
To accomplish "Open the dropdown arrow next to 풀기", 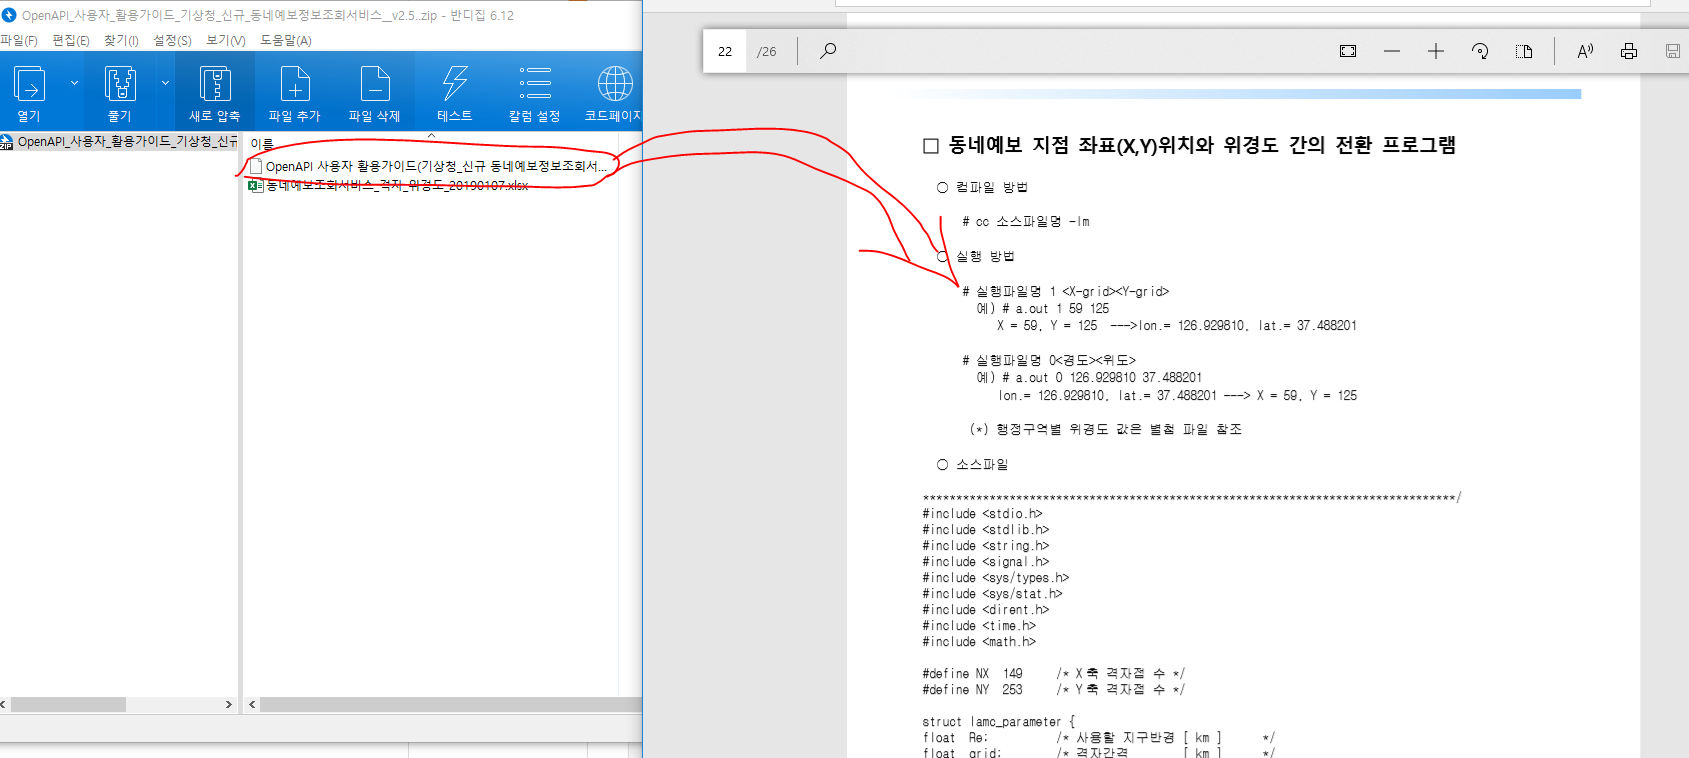I will point(165,84).
